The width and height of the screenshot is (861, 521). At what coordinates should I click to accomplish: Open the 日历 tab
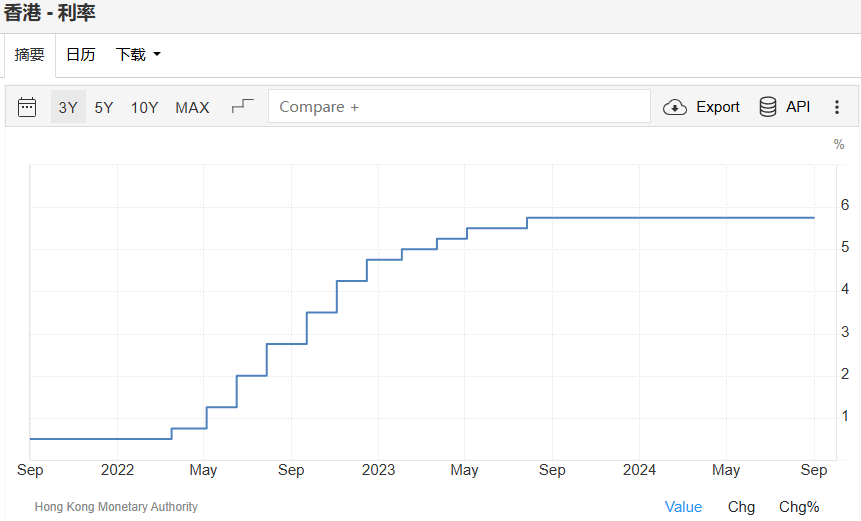tap(81, 55)
